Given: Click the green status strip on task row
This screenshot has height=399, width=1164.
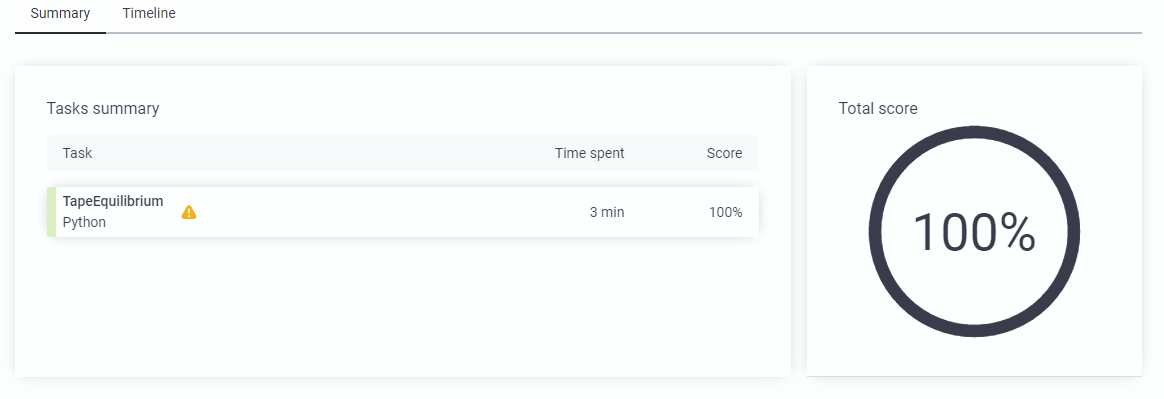Looking at the screenshot, I should (x=51, y=212).
